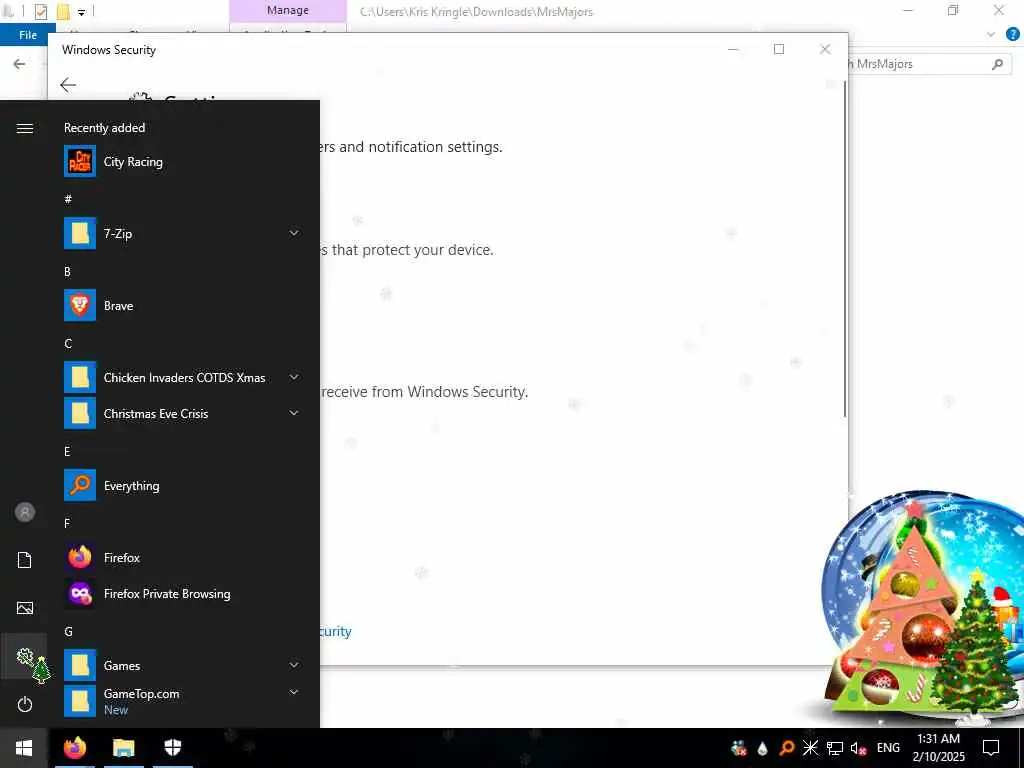
Task: Click the # section header
Action: pos(68,199)
